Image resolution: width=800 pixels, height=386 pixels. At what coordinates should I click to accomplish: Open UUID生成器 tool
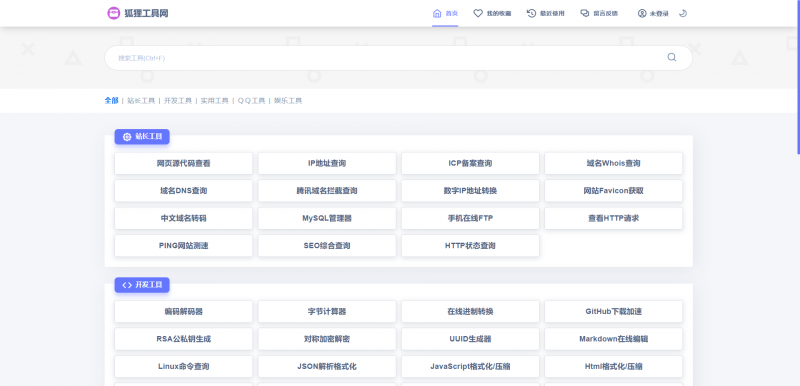click(470, 339)
